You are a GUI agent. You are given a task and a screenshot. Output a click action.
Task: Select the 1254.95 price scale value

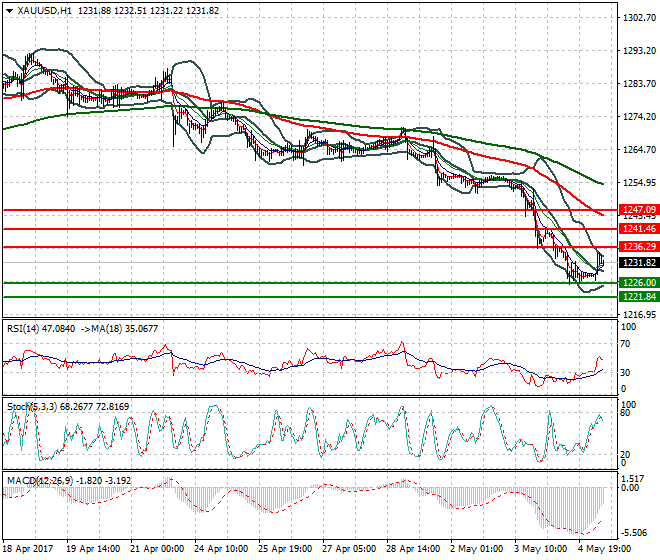pos(639,183)
